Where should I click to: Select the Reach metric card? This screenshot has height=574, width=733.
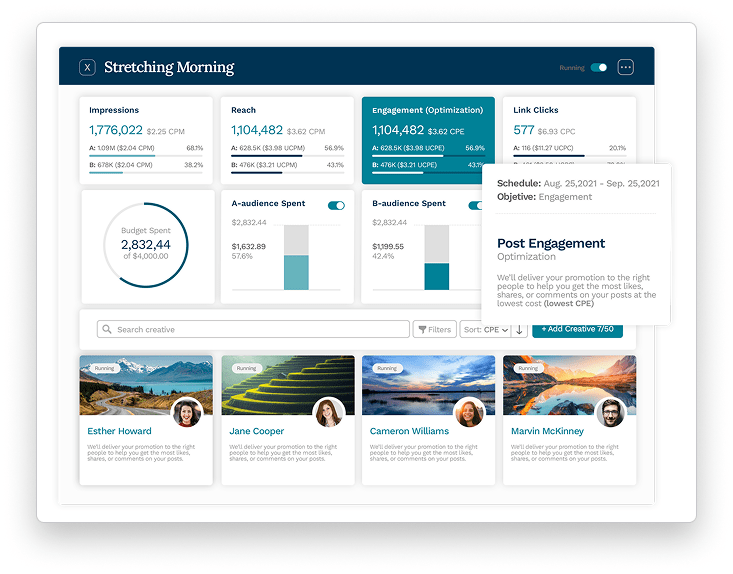coord(287,140)
